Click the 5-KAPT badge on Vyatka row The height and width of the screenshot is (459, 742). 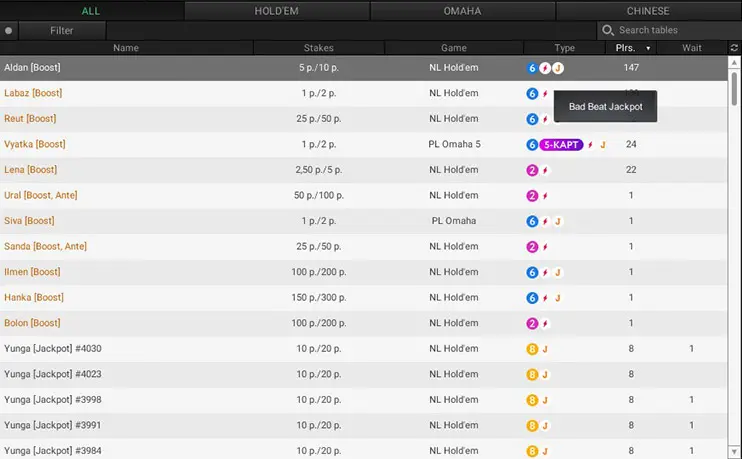pos(561,145)
